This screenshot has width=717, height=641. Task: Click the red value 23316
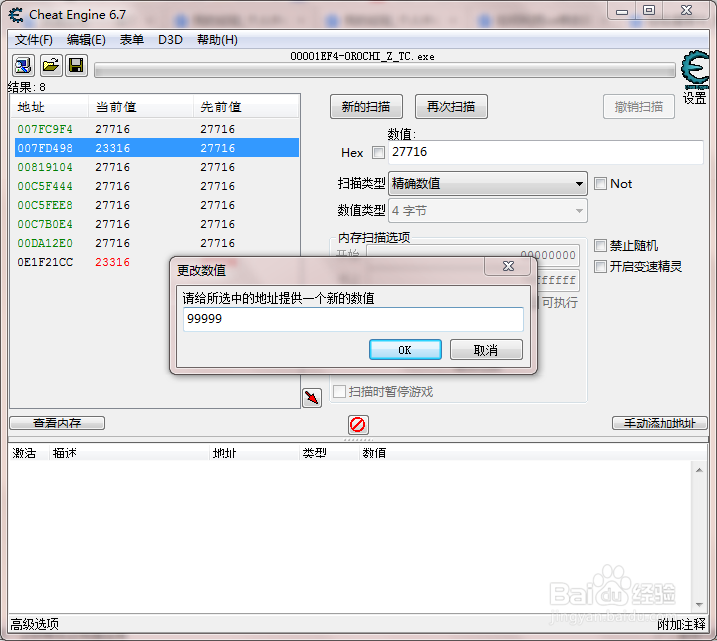[112, 262]
